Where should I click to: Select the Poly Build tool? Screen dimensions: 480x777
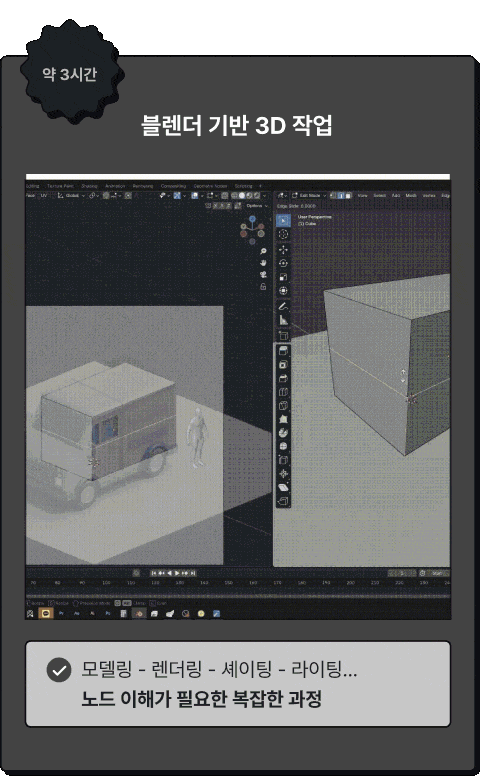[283, 419]
